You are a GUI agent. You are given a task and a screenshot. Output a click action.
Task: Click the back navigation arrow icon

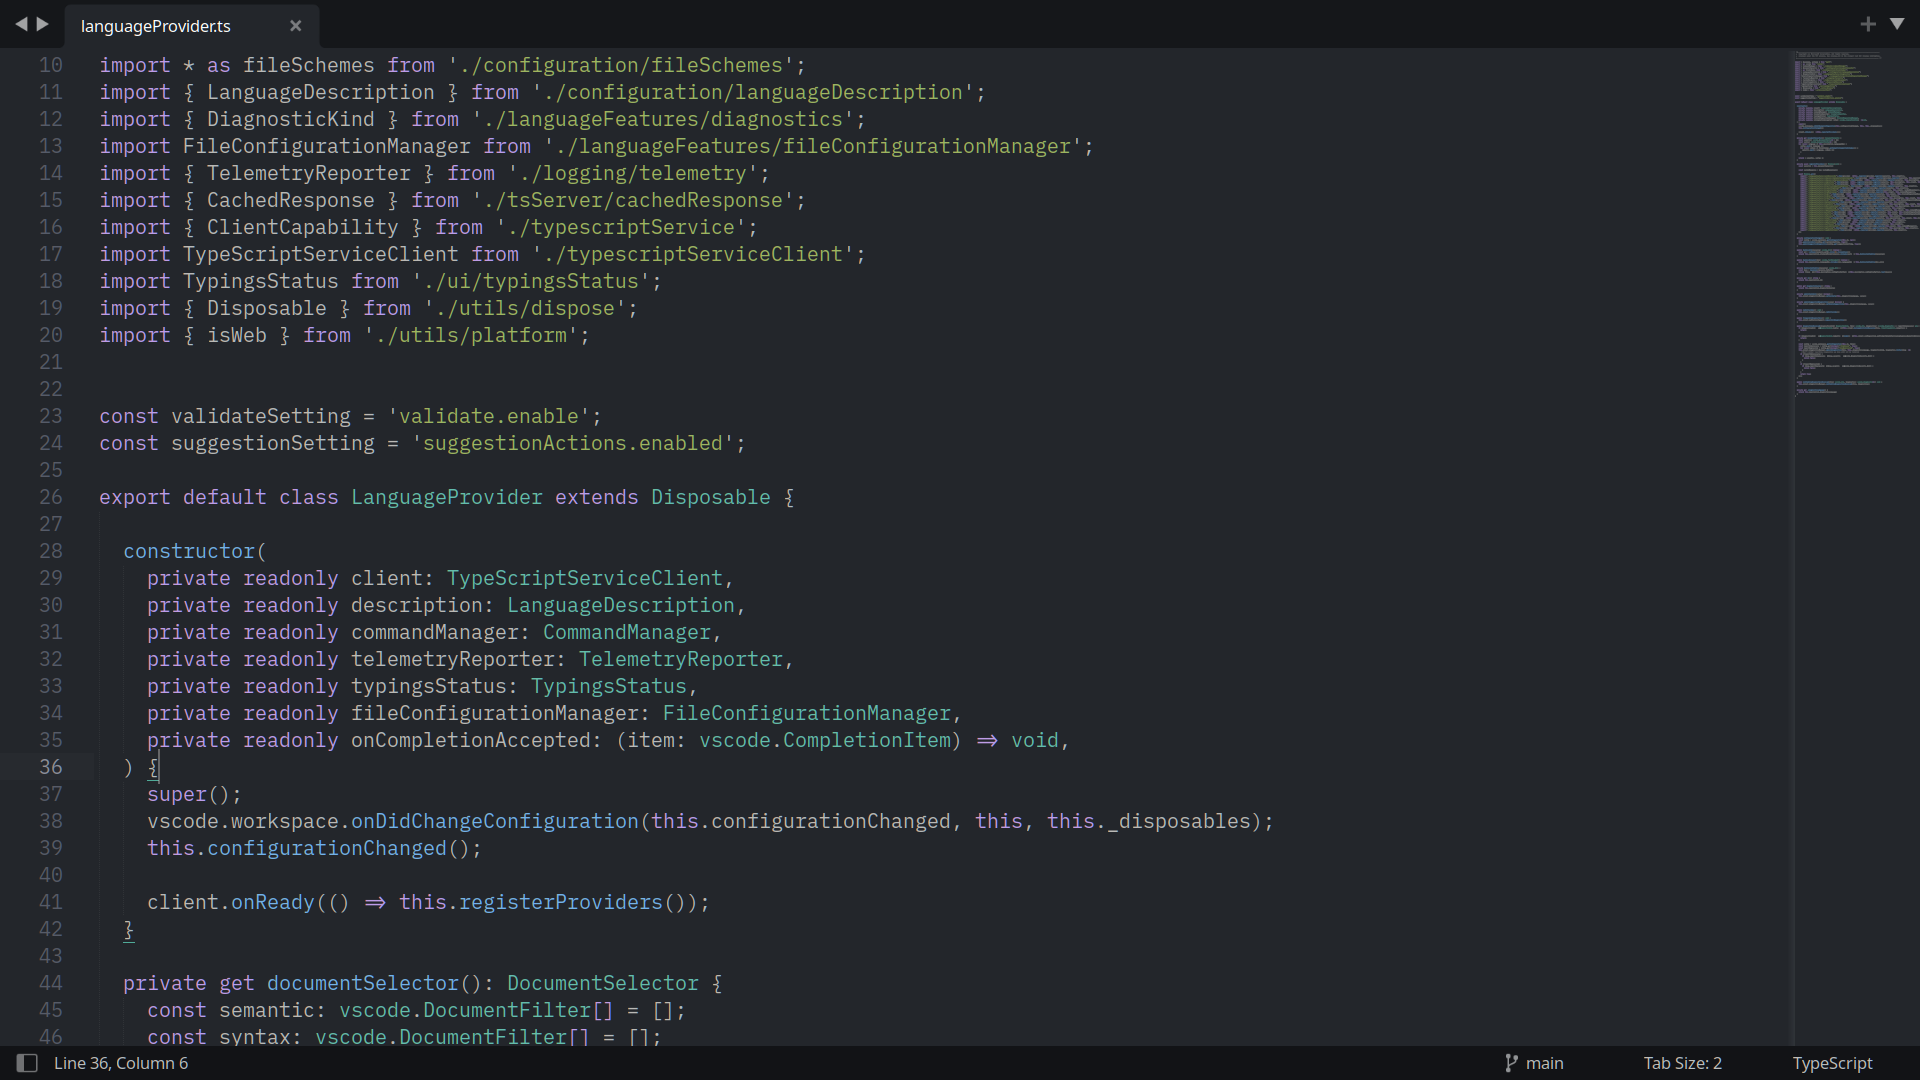coord(21,24)
